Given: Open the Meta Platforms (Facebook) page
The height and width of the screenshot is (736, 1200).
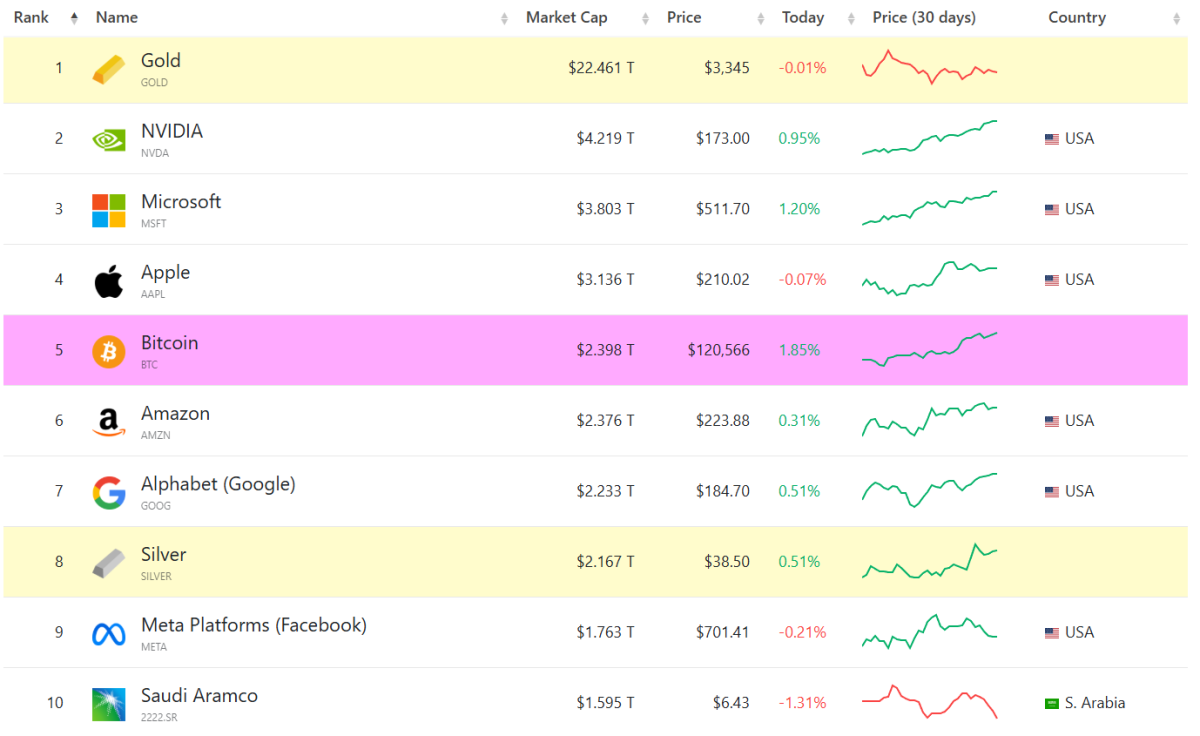Looking at the screenshot, I should point(254,625).
